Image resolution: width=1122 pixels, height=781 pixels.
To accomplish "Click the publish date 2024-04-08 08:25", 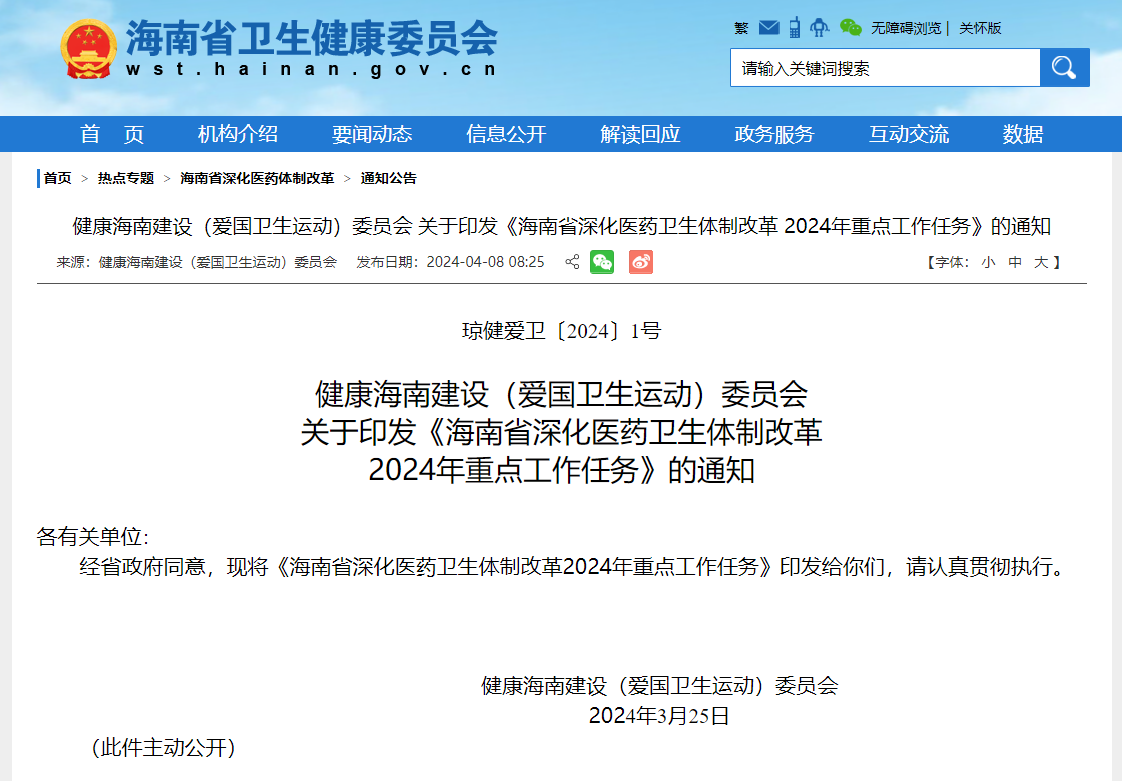I will [485, 262].
